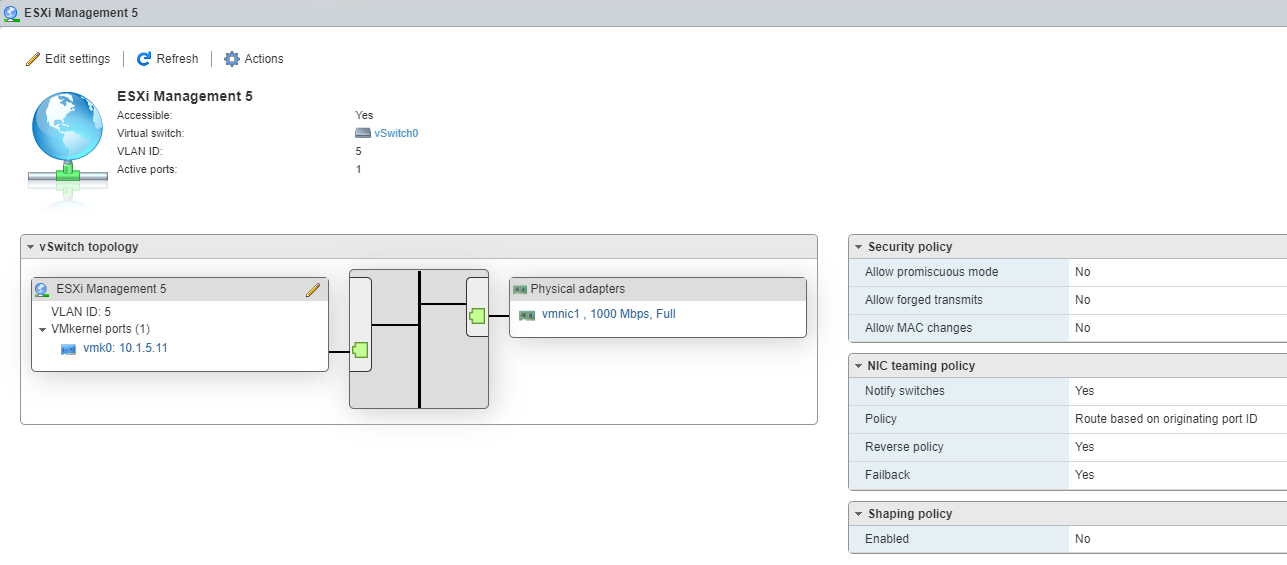This screenshot has height=565, width=1287.
Task: Click the vmnic1 network card icon
Action: tap(527, 315)
